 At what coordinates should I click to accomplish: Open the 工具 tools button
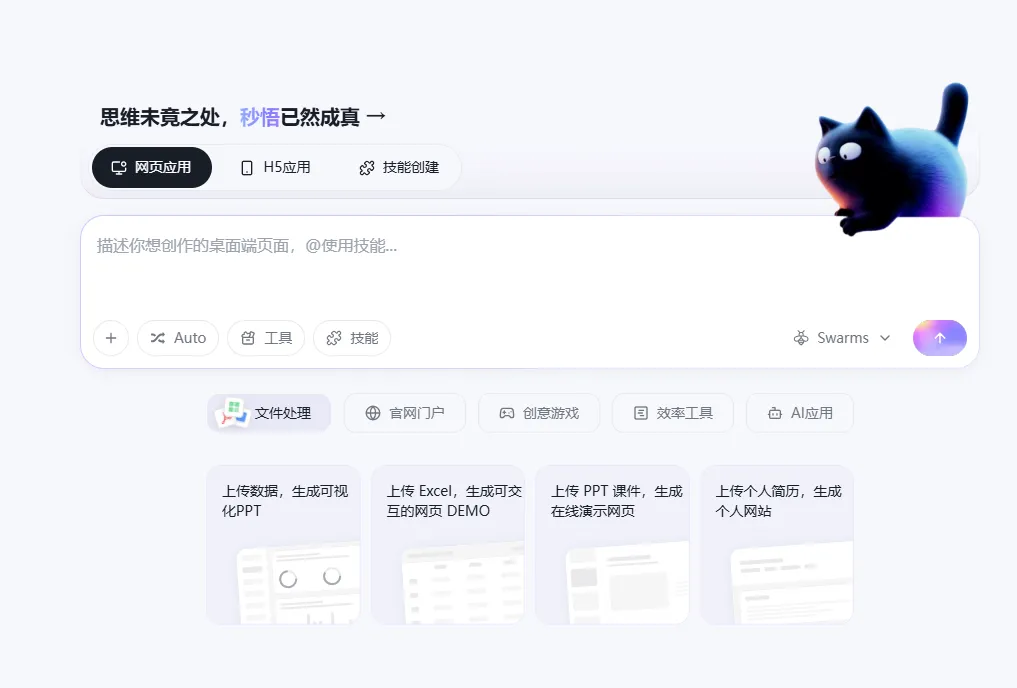[x=266, y=338]
